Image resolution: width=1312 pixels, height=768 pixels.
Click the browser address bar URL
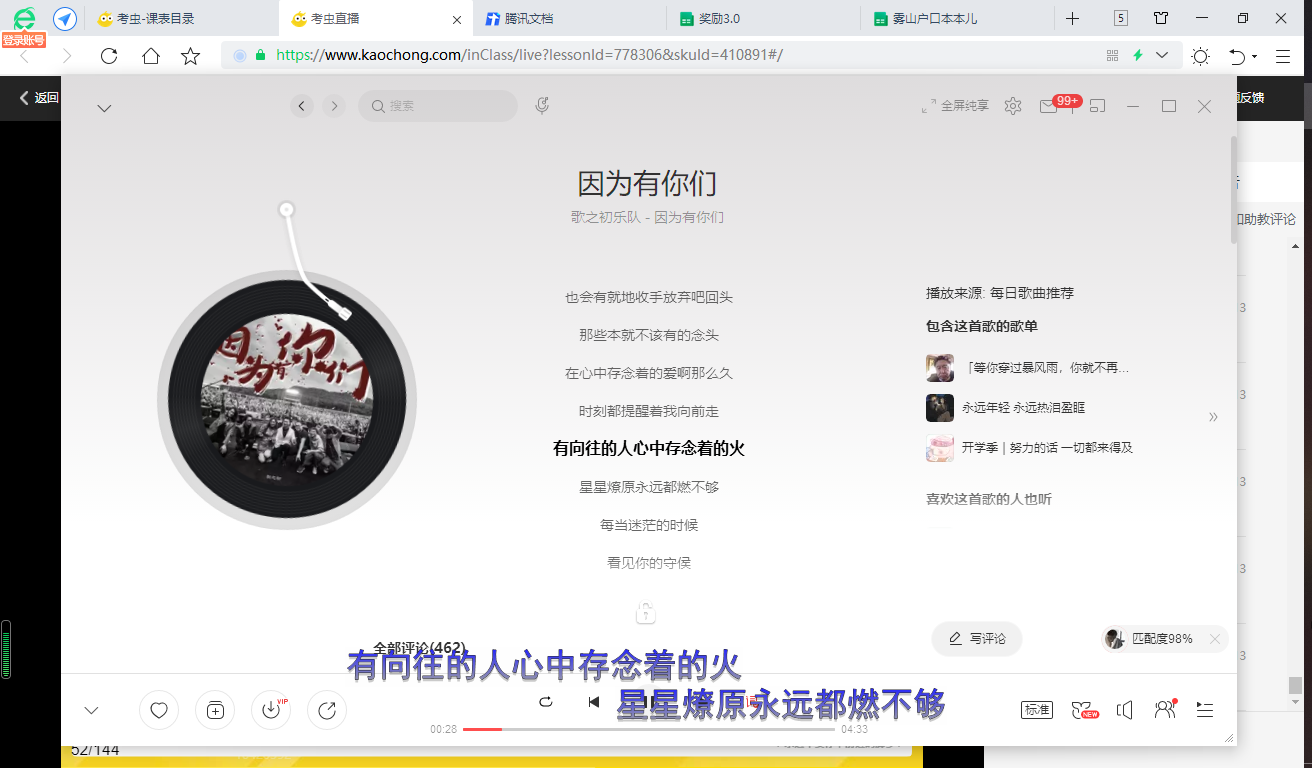click(529, 55)
